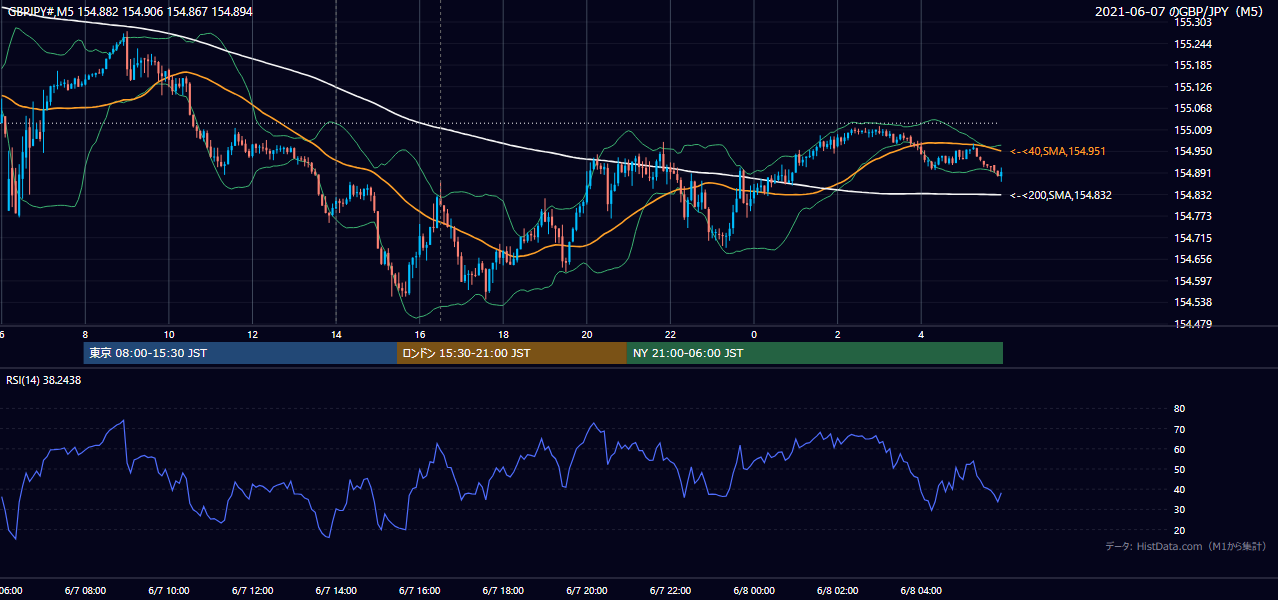The width and height of the screenshot is (1278, 600).
Task: Click the RSI 80 level label
Action: [1180, 409]
